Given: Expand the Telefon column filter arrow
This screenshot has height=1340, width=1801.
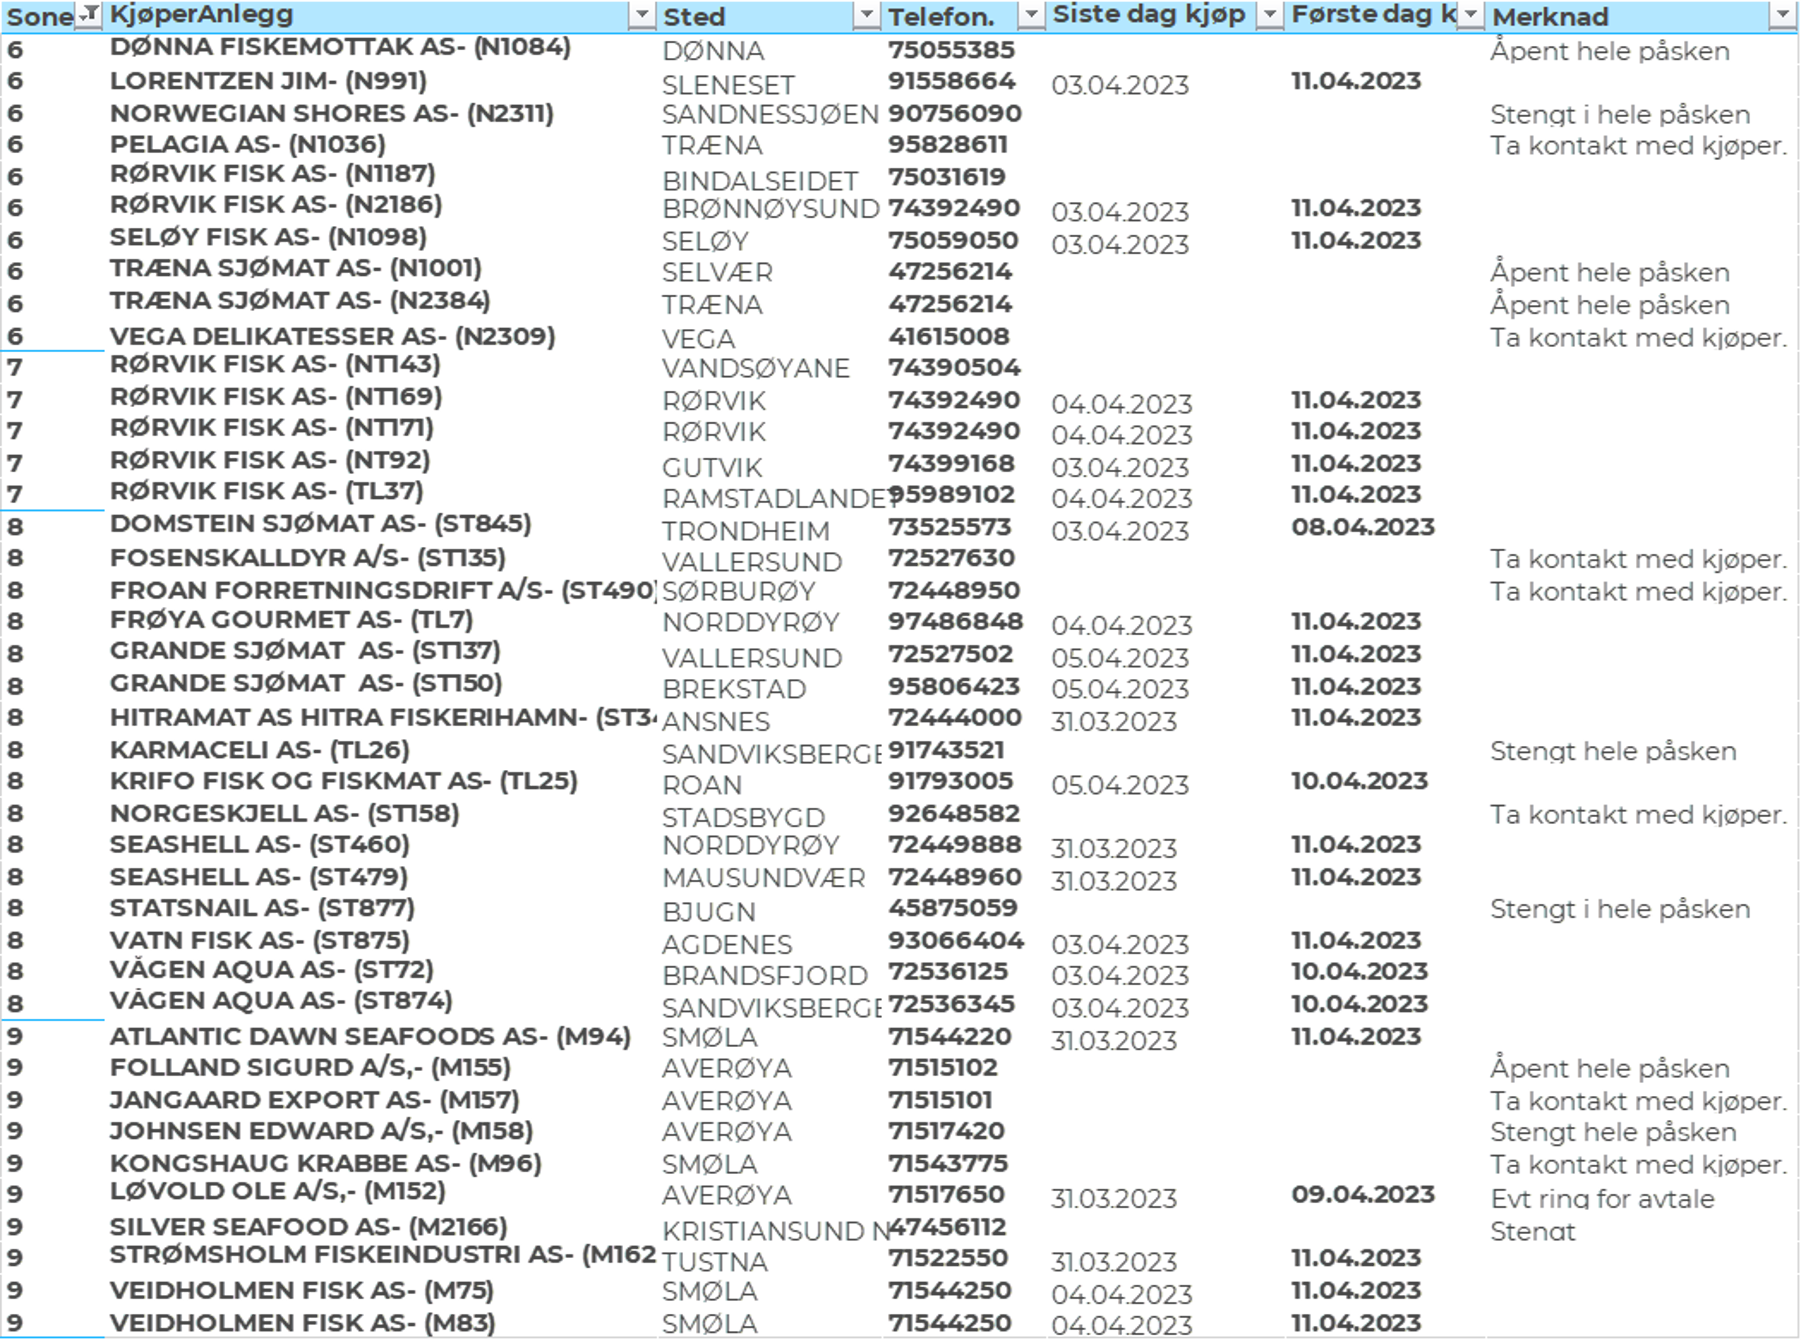Looking at the screenshot, I should (x=1030, y=14).
